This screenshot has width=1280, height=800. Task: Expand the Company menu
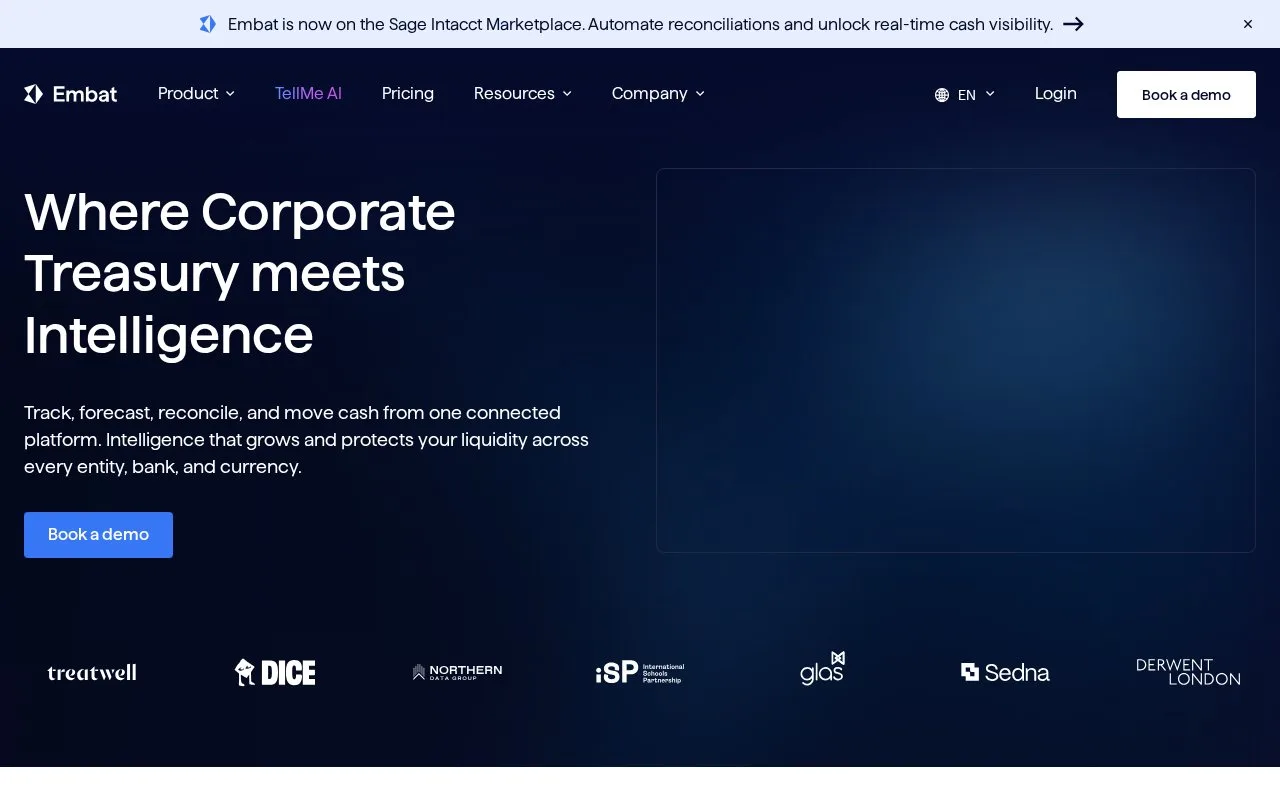pyautogui.click(x=658, y=93)
